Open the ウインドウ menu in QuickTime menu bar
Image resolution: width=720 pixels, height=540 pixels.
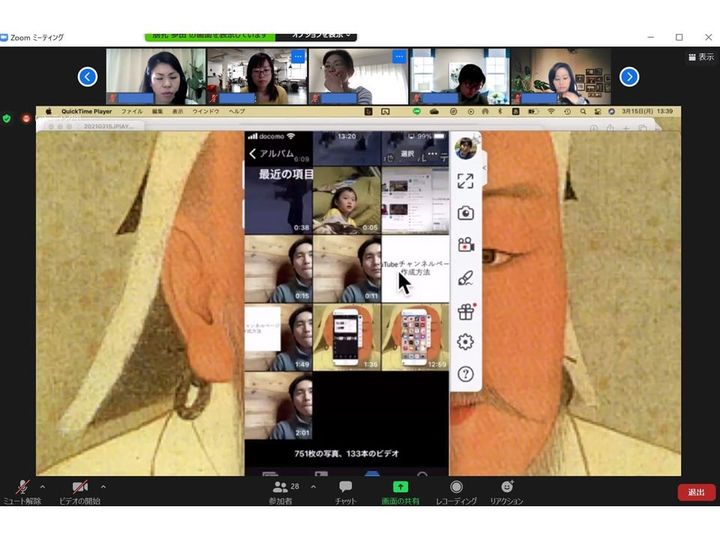coord(206,111)
